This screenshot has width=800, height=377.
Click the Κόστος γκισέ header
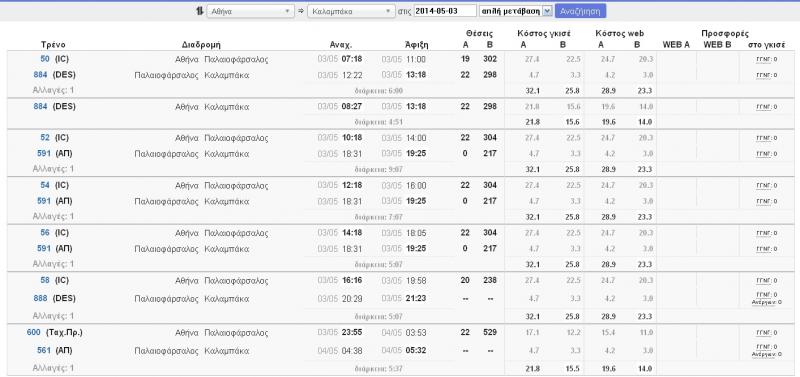[543, 34]
